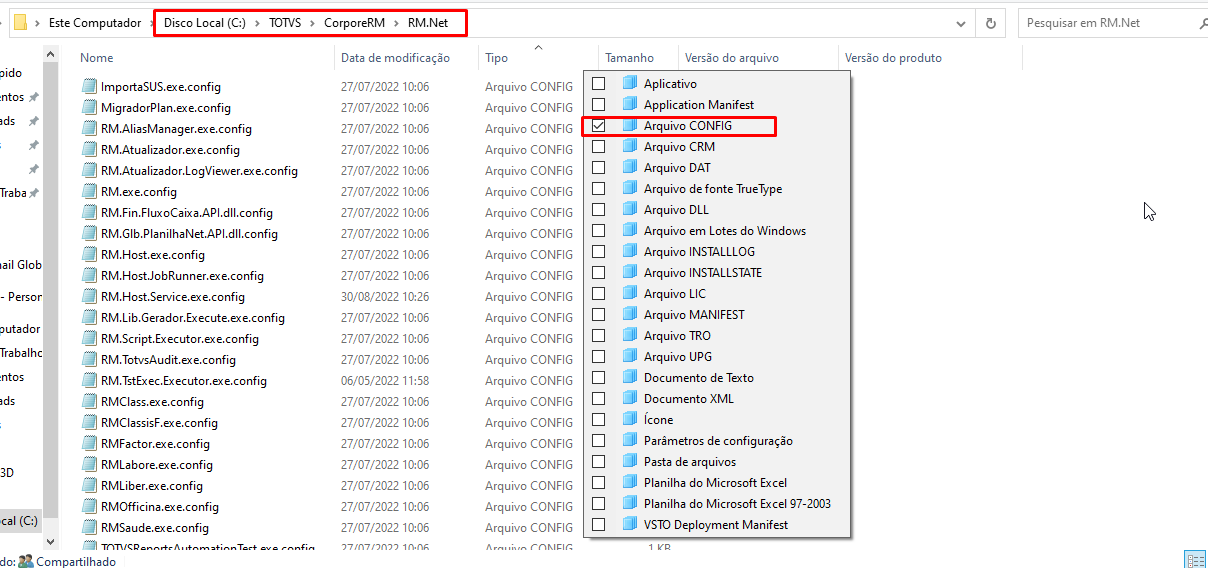The width and height of the screenshot is (1208, 568).
Task: Click the RMLabore.exe.config file icon
Action: pyautogui.click(x=89, y=465)
